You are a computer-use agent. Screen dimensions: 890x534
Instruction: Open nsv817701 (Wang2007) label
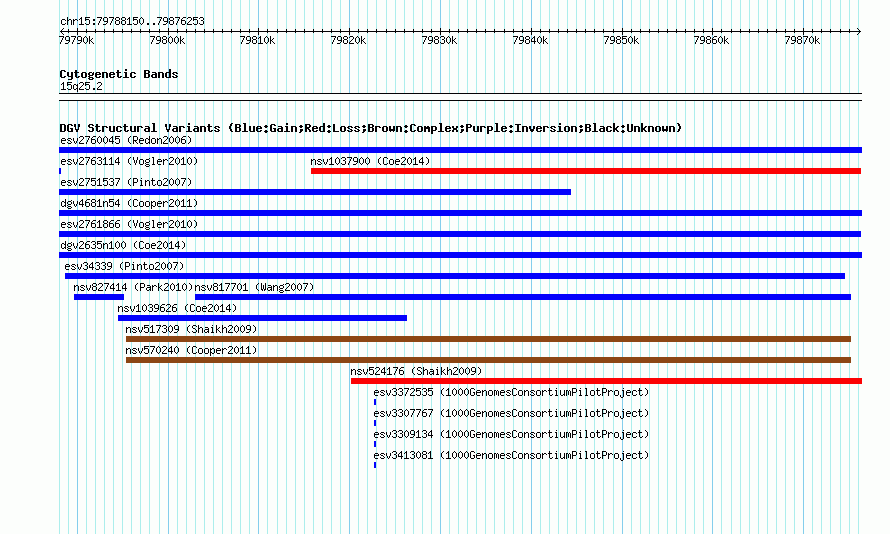tap(254, 287)
